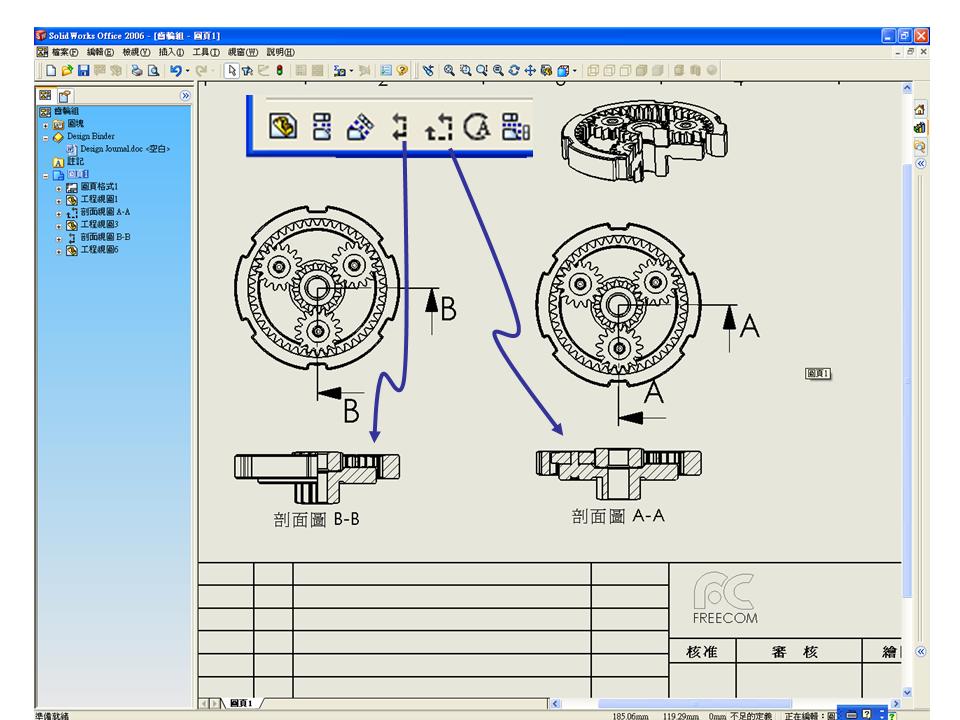Select the Pan tool with four arrows
This screenshot has height=720, width=960.
click(530, 70)
